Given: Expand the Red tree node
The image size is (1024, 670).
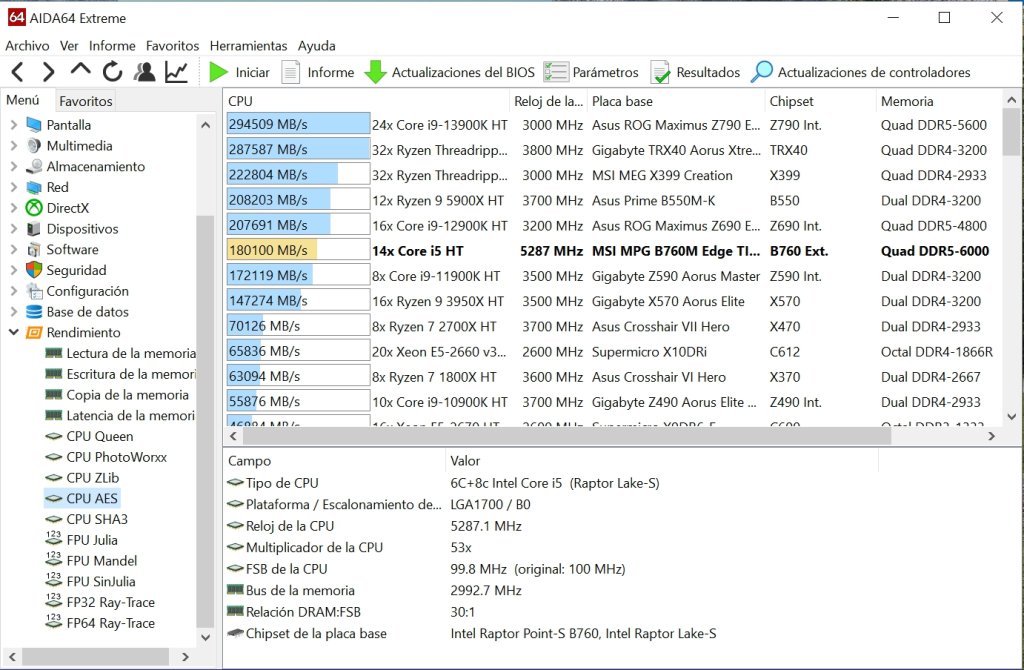Looking at the screenshot, I should click(x=14, y=187).
